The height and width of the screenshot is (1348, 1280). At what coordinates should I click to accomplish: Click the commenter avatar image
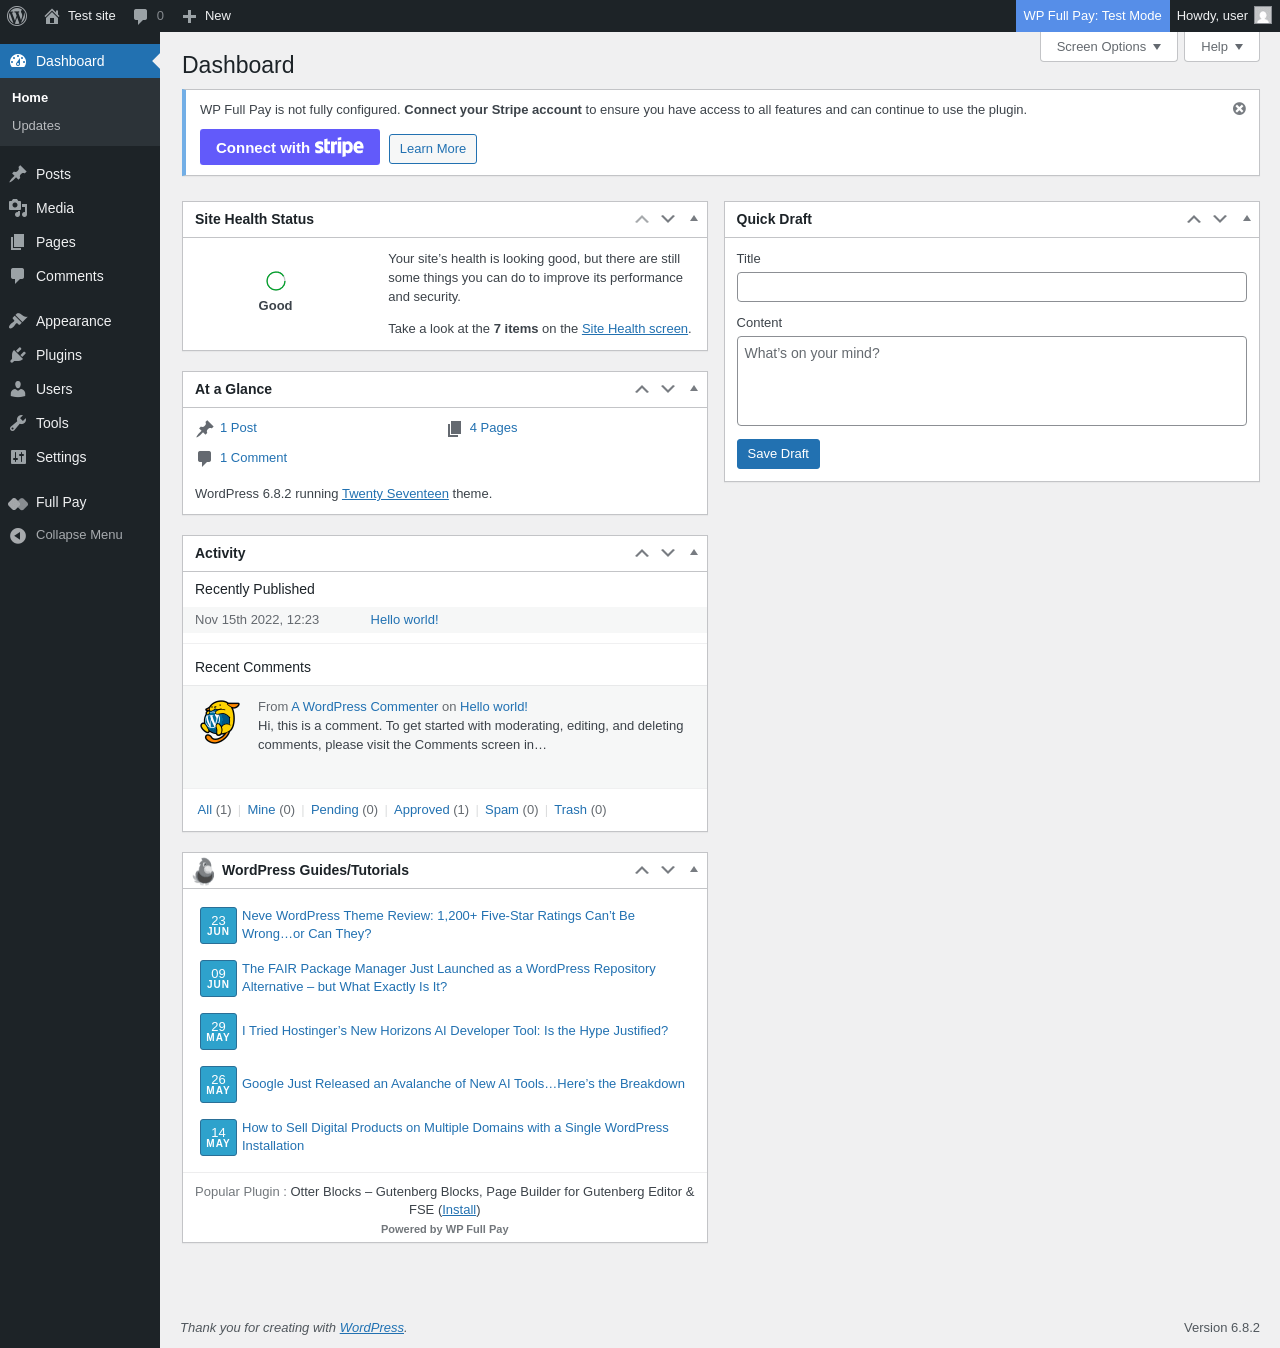click(x=220, y=722)
